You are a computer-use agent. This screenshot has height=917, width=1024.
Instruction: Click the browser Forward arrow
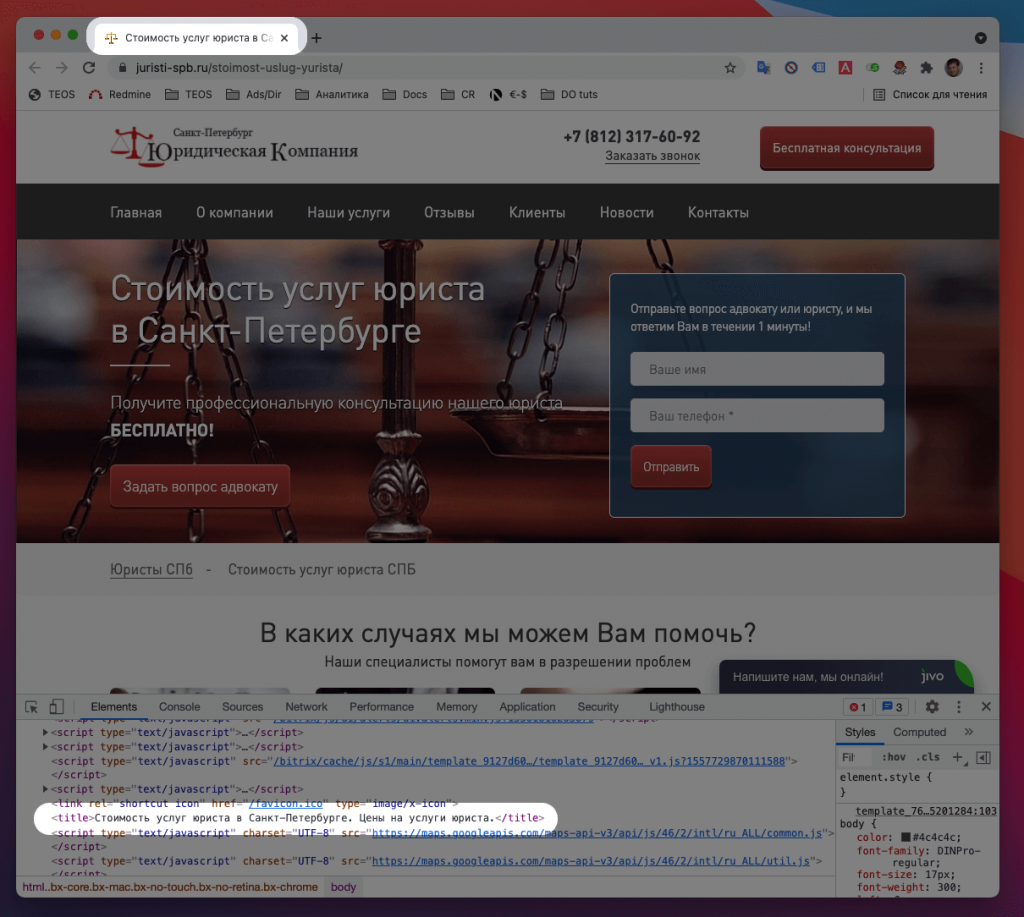tap(61, 68)
